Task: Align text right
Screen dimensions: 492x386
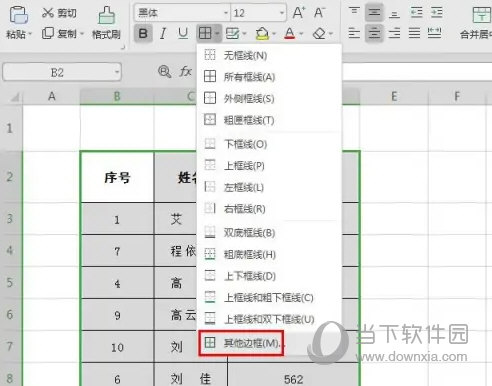Action: pyautogui.click(x=394, y=33)
